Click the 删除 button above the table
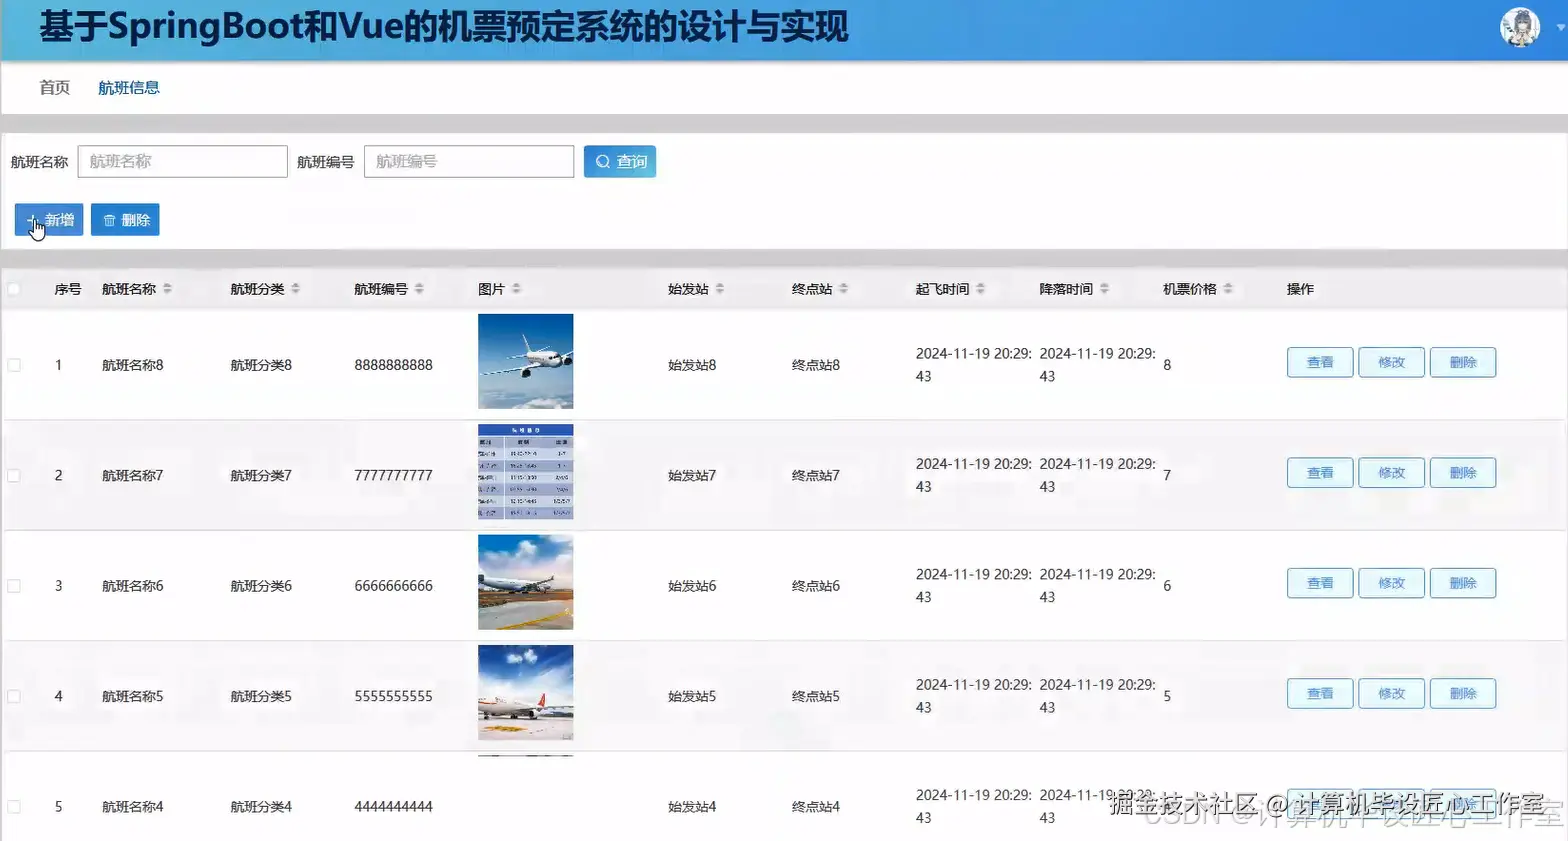The height and width of the screenshot is (841, 1568). pos(125,220)
